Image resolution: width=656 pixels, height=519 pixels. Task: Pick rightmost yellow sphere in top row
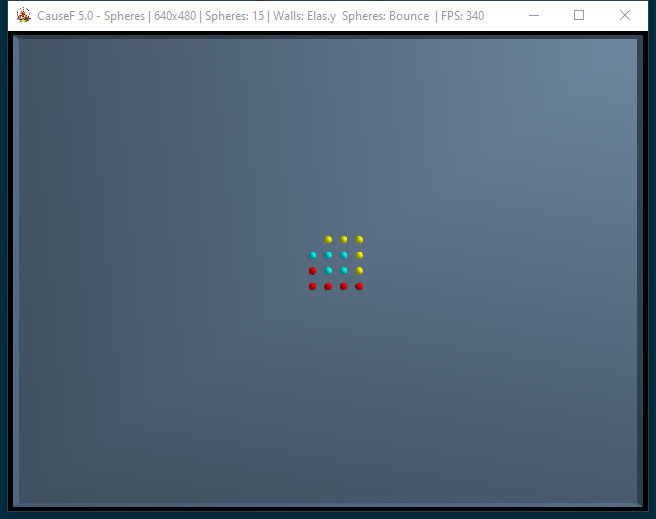pyautogui.click(x=360, y=239)
